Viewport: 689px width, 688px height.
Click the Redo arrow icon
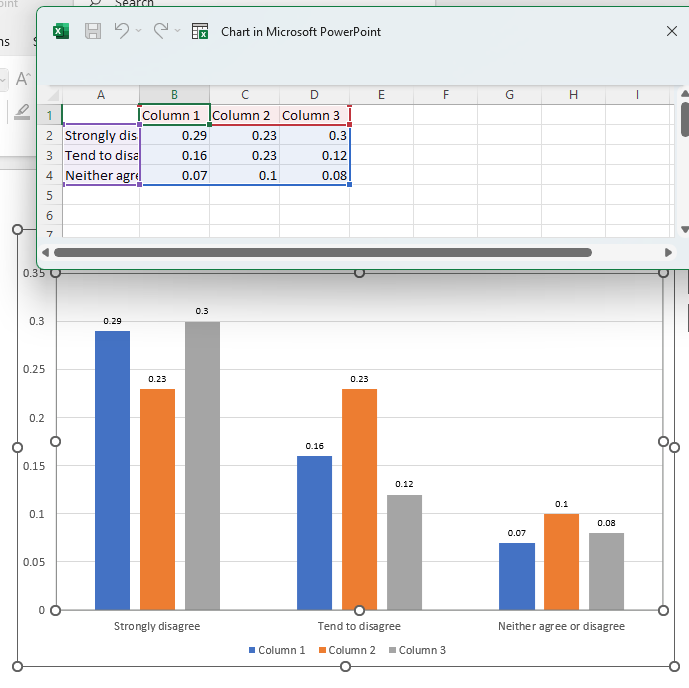coord(160,31)
